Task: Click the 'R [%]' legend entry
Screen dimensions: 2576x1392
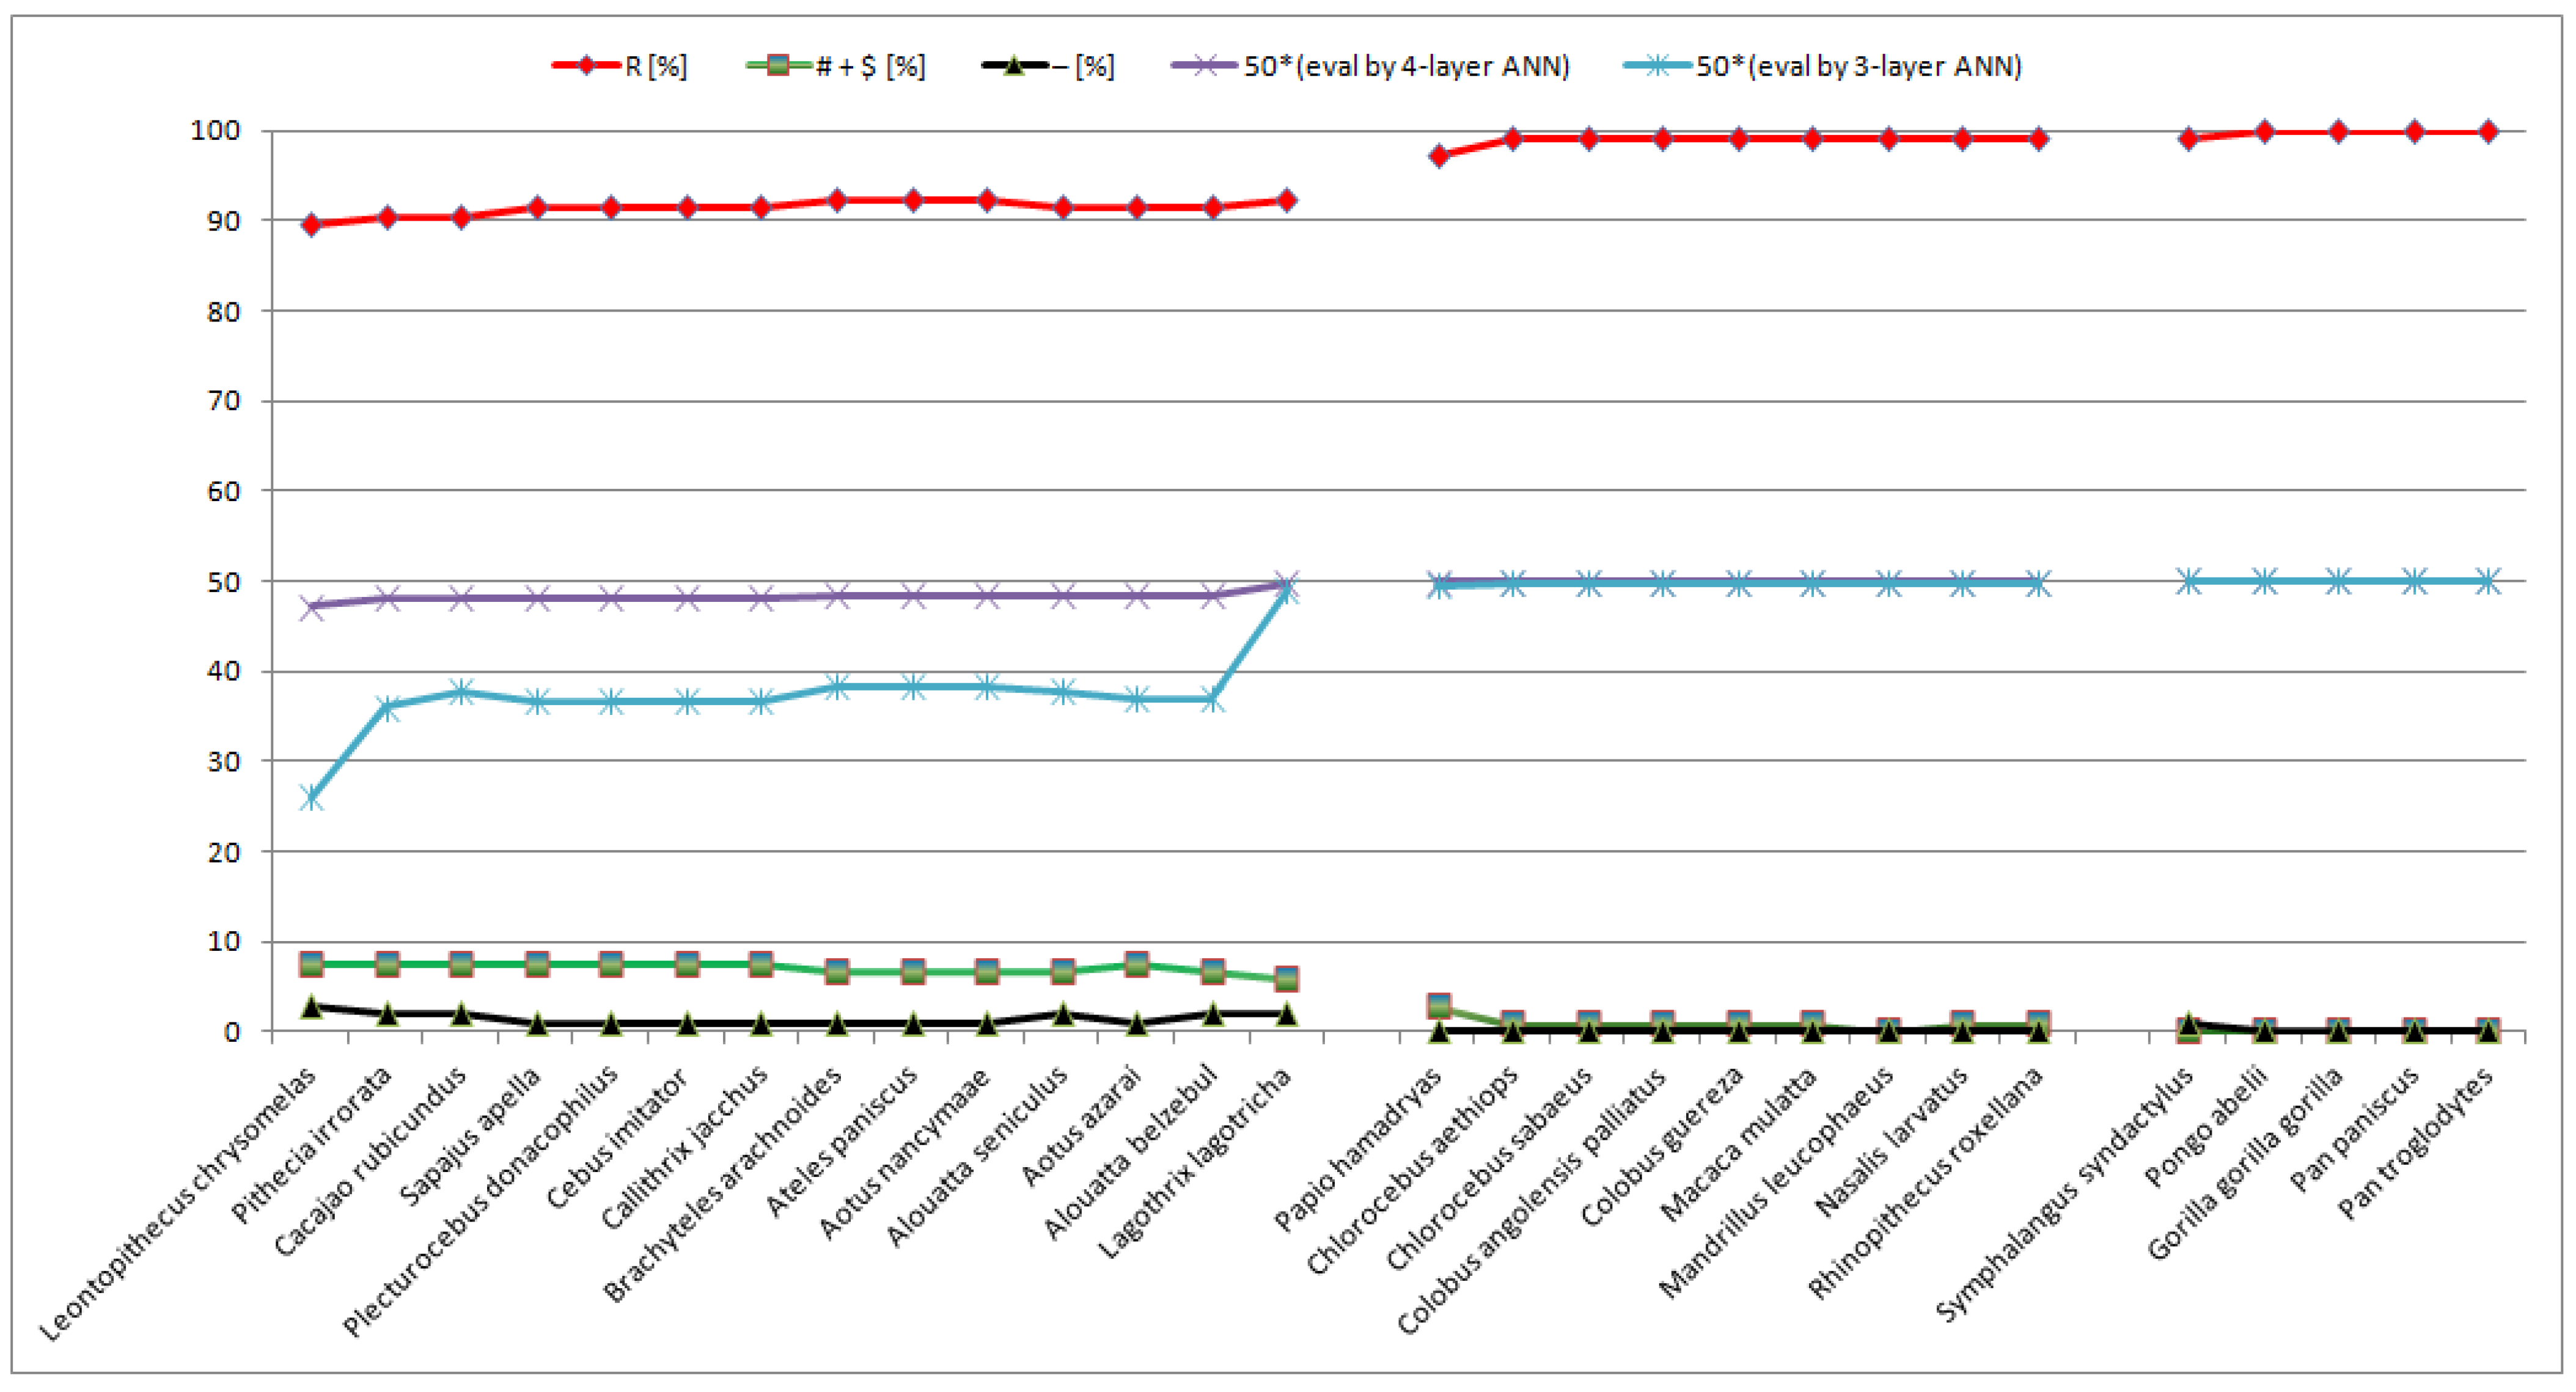Action: (620, 66)
